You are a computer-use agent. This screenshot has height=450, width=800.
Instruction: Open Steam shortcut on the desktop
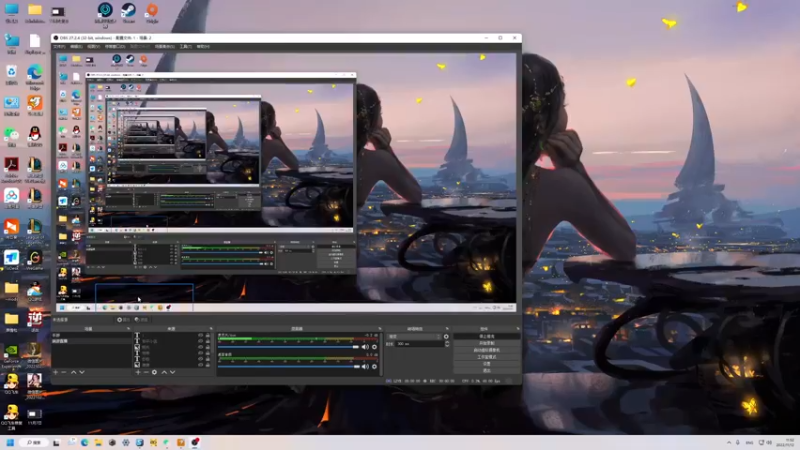(128, 13)
